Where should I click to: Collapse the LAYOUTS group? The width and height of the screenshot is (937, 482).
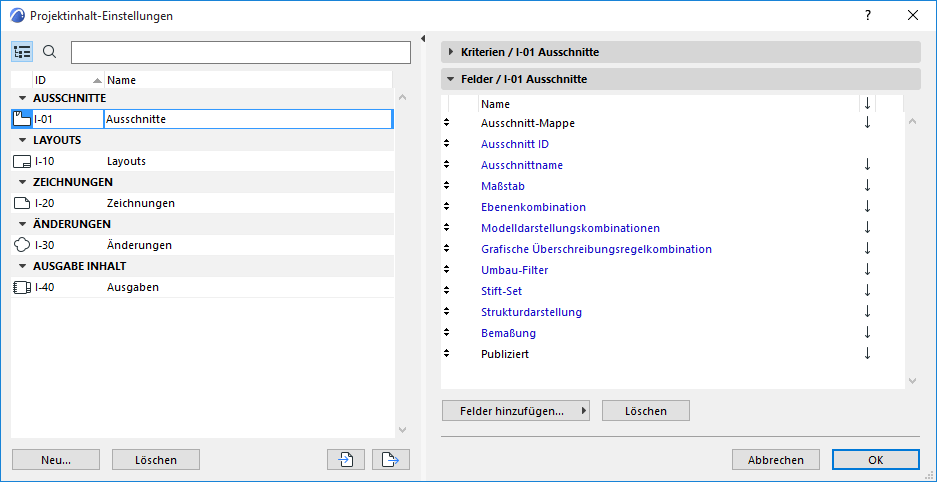click(x=22, y=140)
